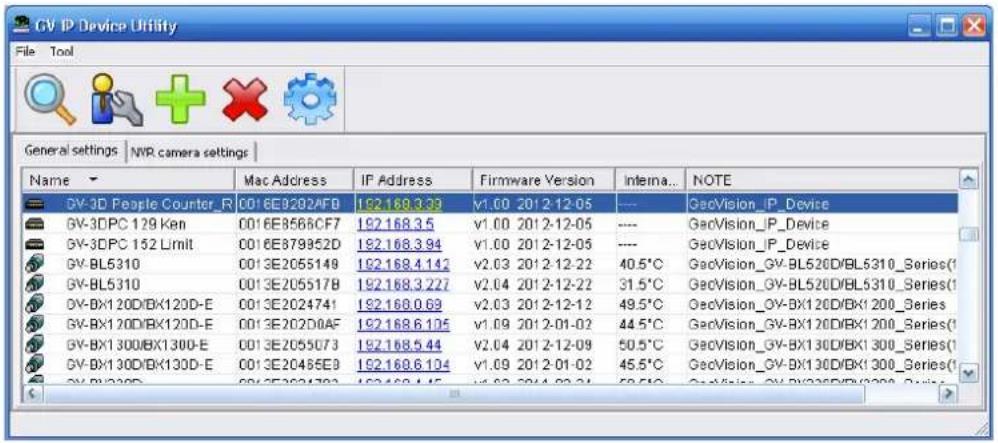Image resolution: width=998 pixels, height=443 pixels.
Task: Open IP link 192.168.6.105
Action: click(404, 325)
